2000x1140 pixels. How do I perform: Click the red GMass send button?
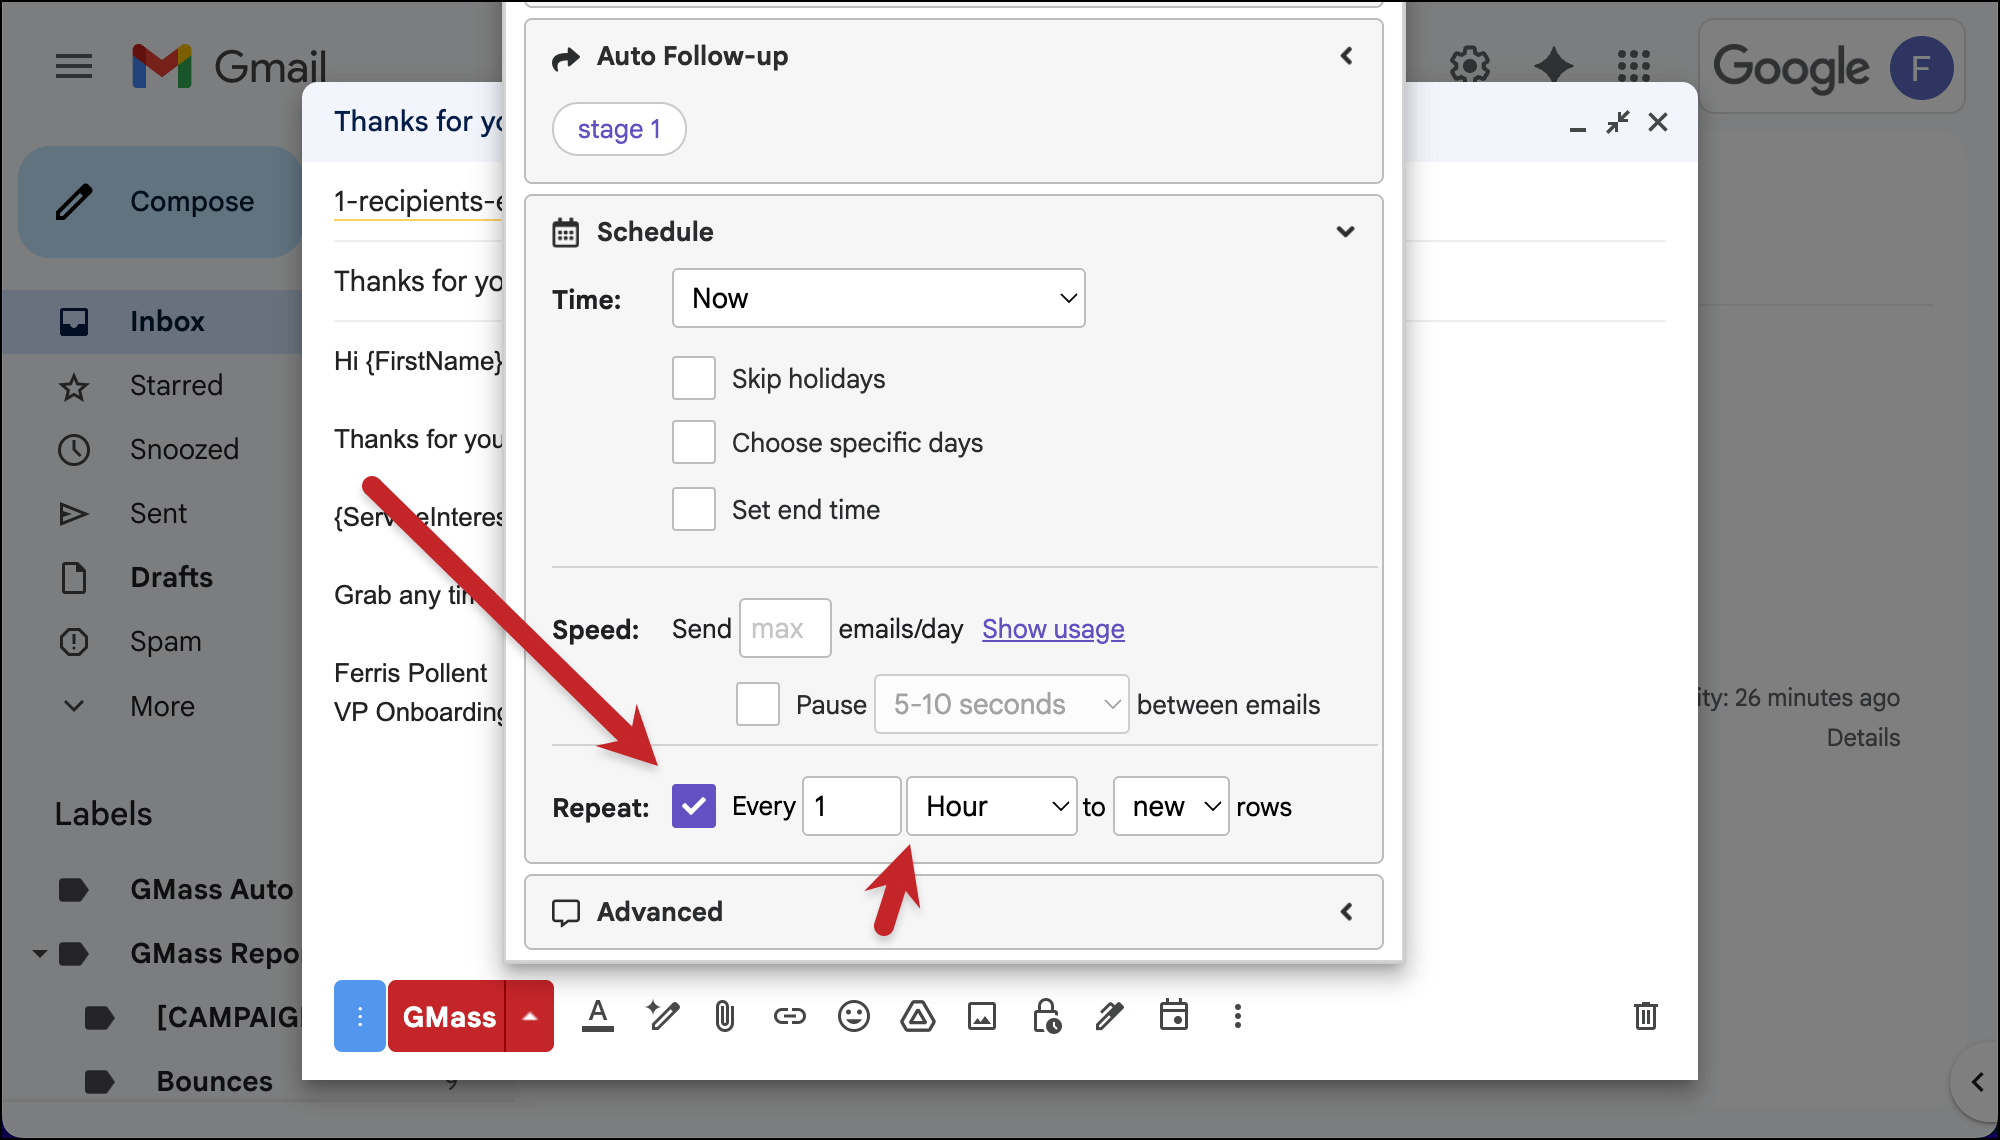tap(448, 1016)
